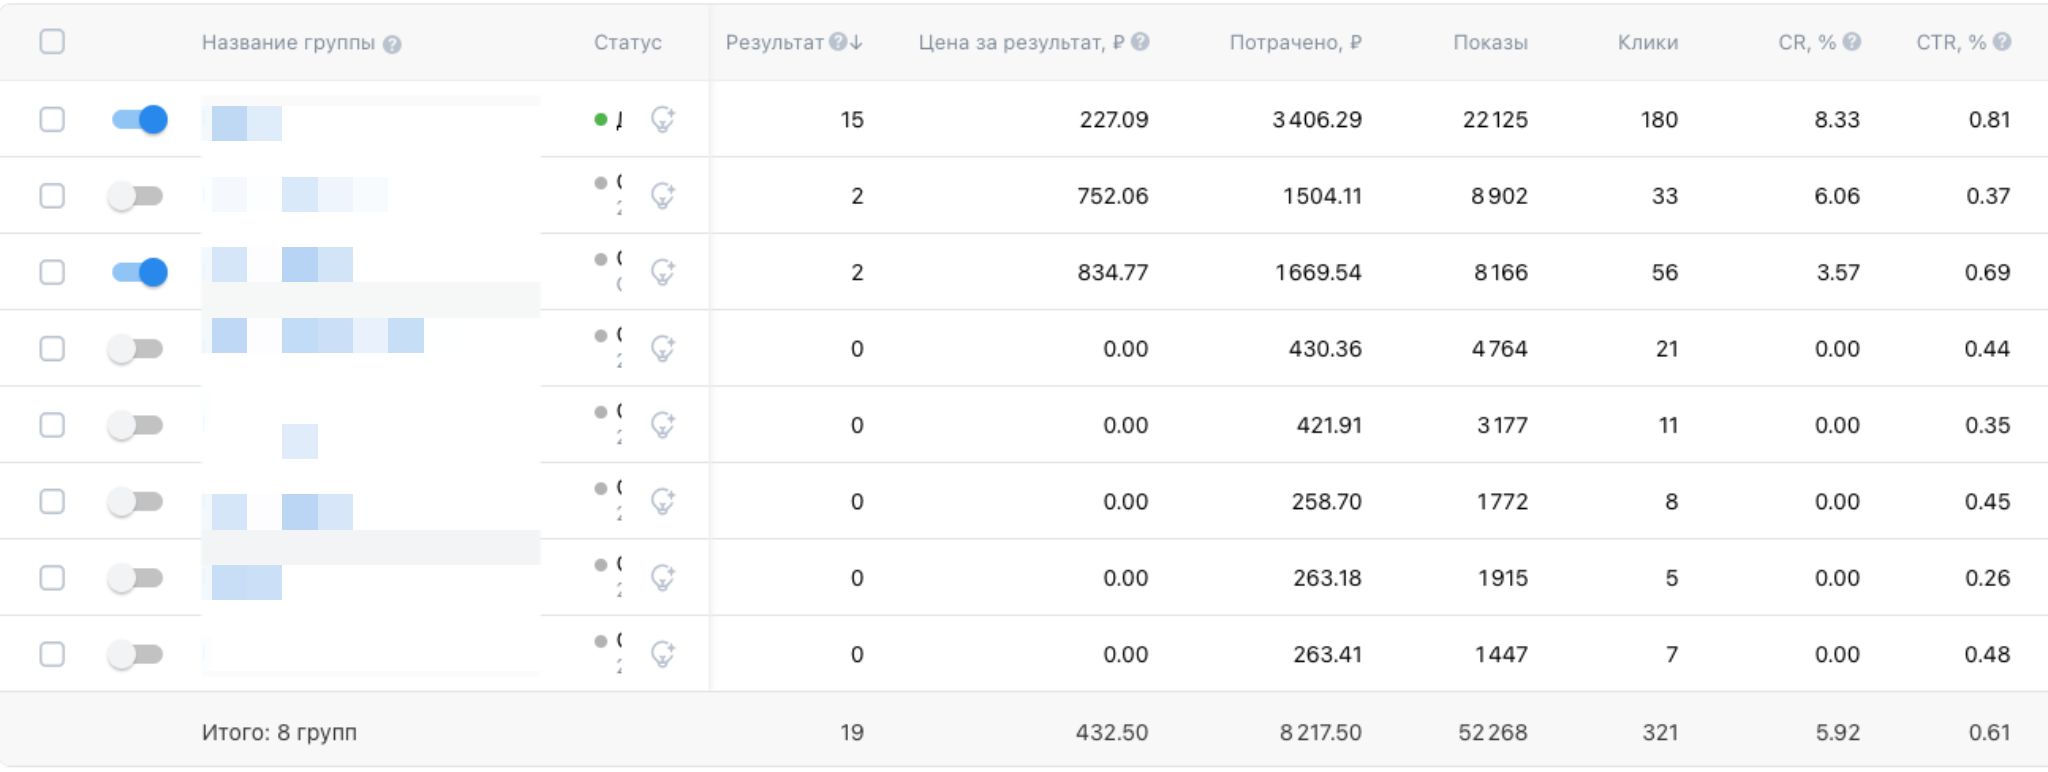Viewport: 2048px width, 772px height.
Task: Click the lightbulb recommendation icon in the 227.09 row
Action: (662, 120)
